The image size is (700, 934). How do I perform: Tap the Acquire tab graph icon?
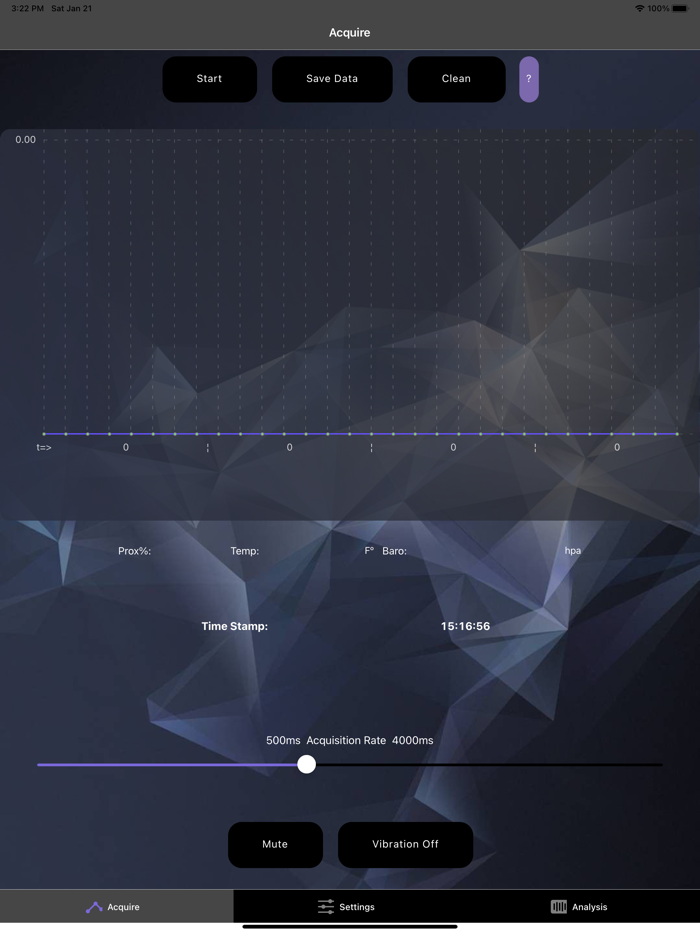pyautogui.click(x=94, y=907)
